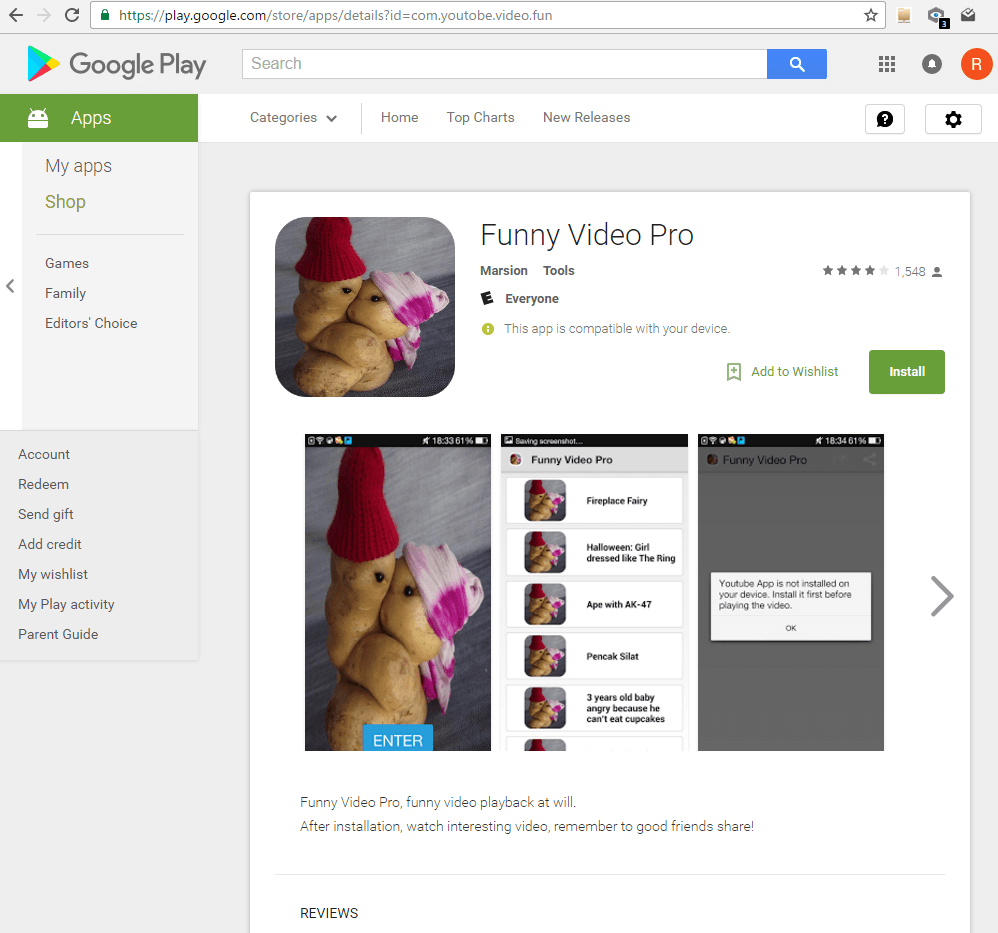The height and width of the screenshot is (933, 998).
Task: Bookmark page with the star icon
Action: pos(871,15)
